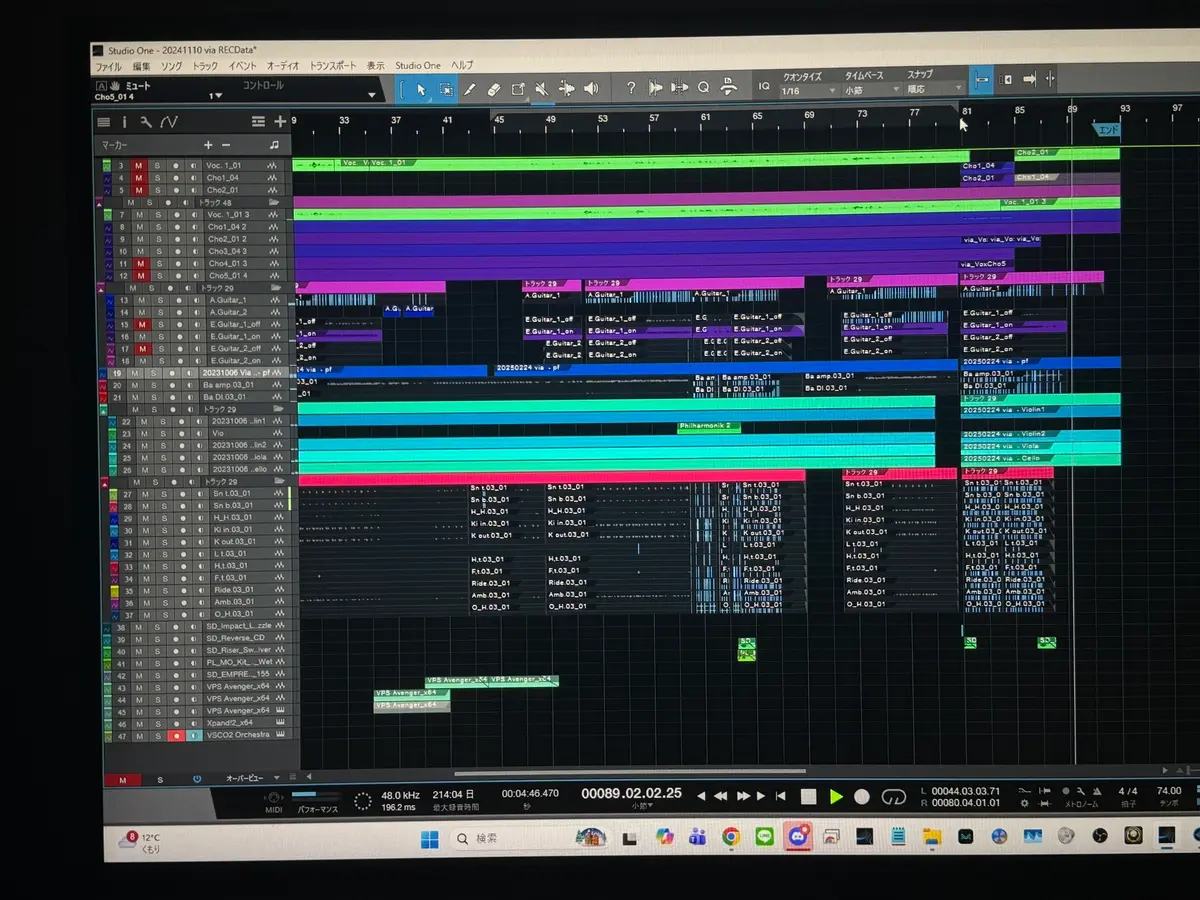Collapse strings folder トラック 29 above track 22
1200x900 pixels.
click(x=103, y=410)
